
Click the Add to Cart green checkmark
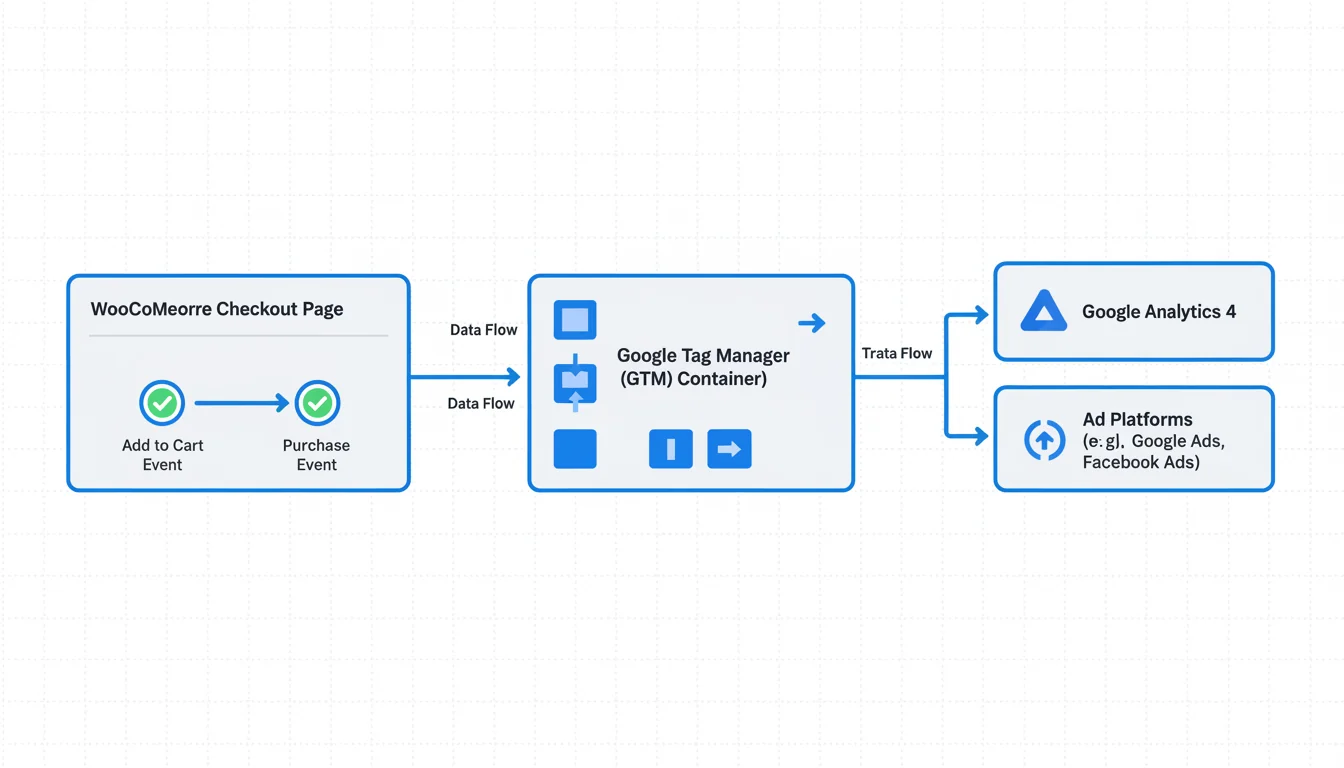coord(162,403)
